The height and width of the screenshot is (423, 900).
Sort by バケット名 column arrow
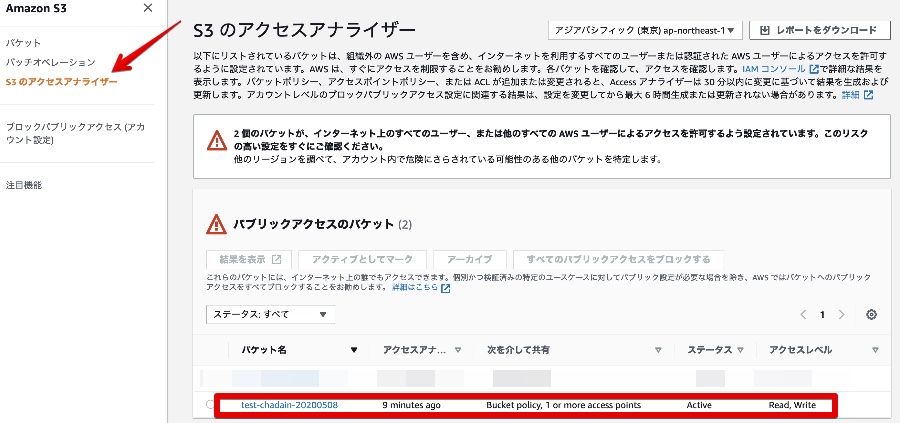[x=354, y=350]
